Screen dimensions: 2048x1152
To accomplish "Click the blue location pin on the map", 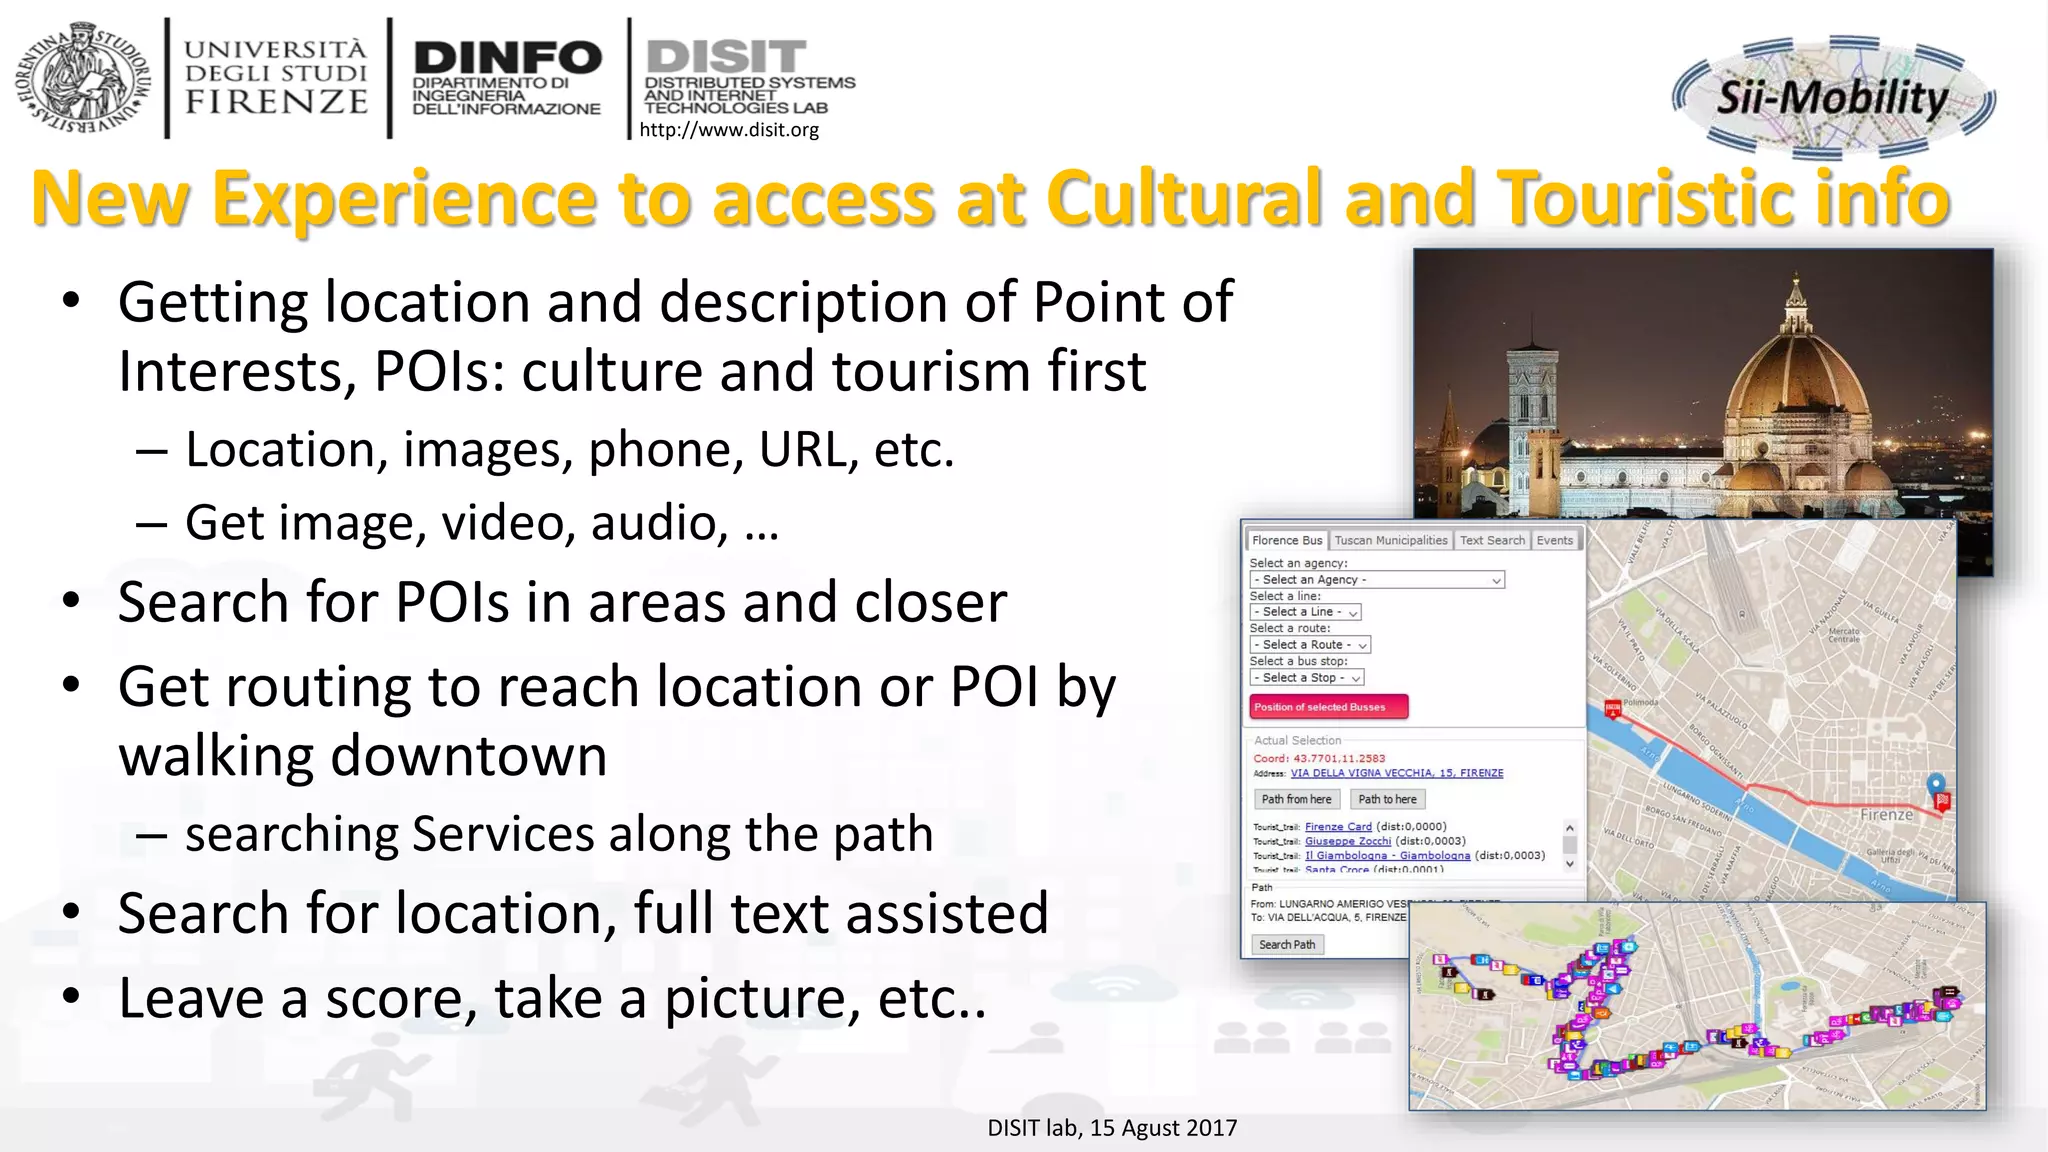I will pyautogui.click(x=1936, y=785).
